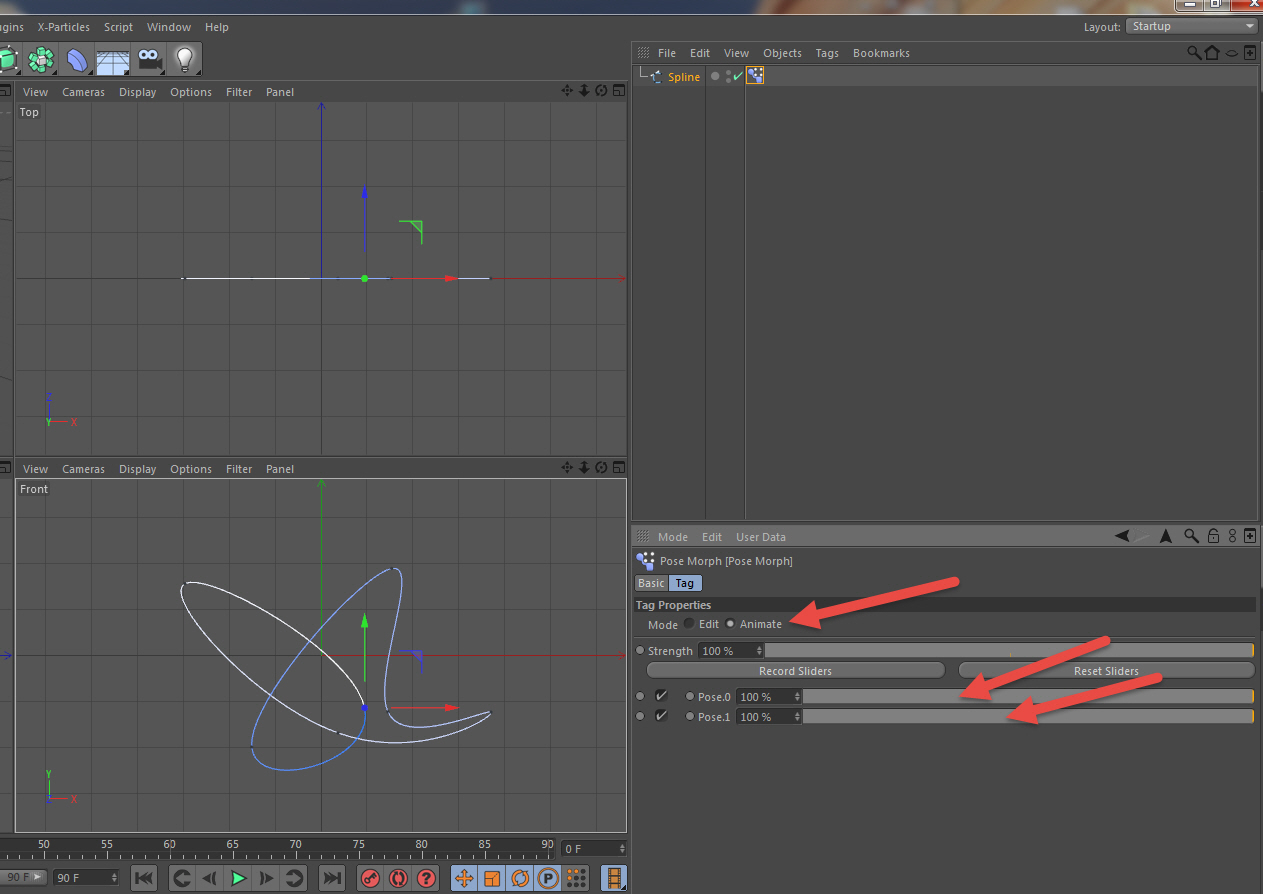Adjust Pose.1 percent stepper arrows

[797, 716]
